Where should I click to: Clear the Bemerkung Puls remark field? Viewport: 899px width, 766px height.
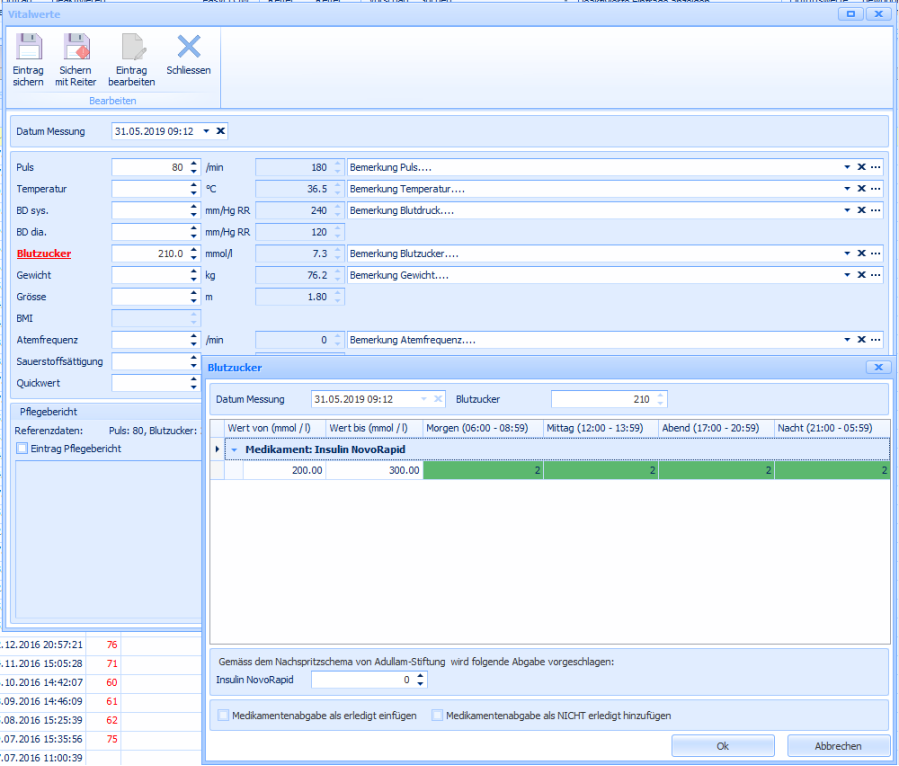860,167
